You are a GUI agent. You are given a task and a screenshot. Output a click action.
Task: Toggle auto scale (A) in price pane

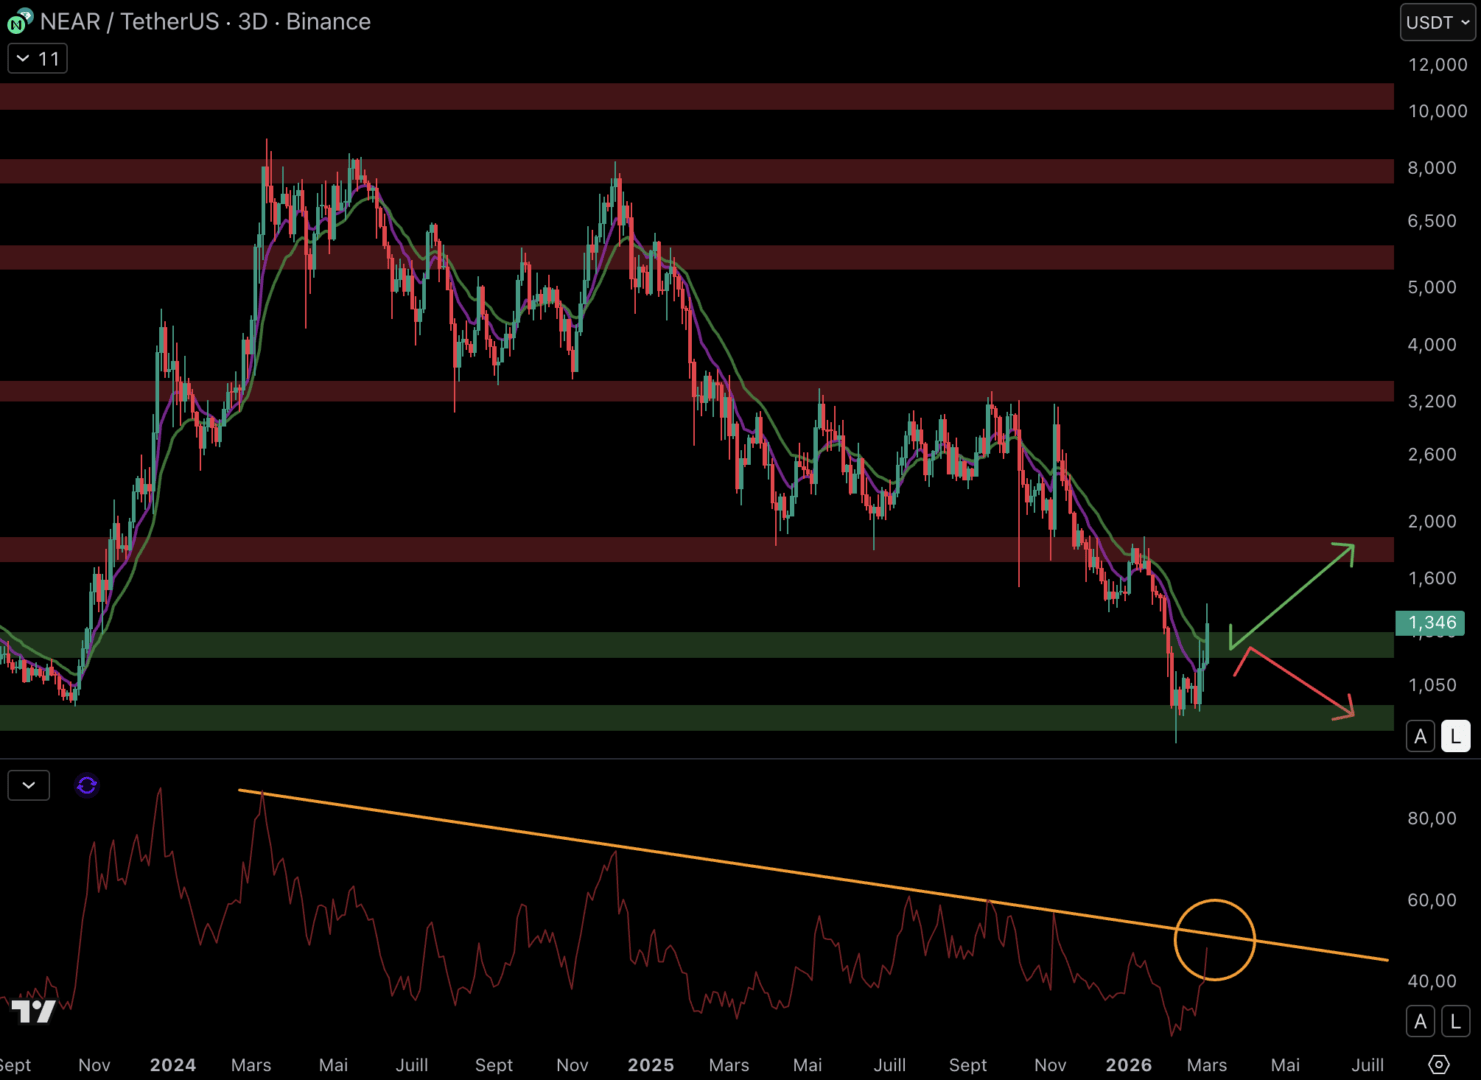tap(1420, 737)
